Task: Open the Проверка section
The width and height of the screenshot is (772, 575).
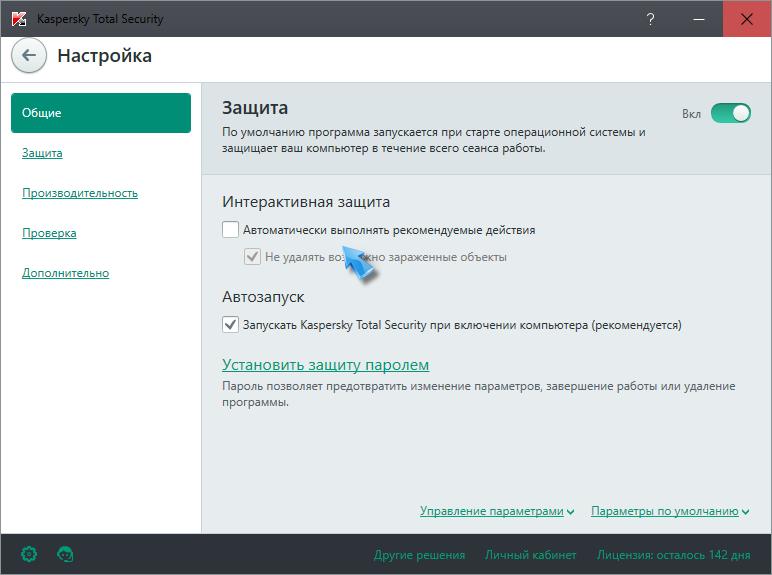Action: (49, 233)
